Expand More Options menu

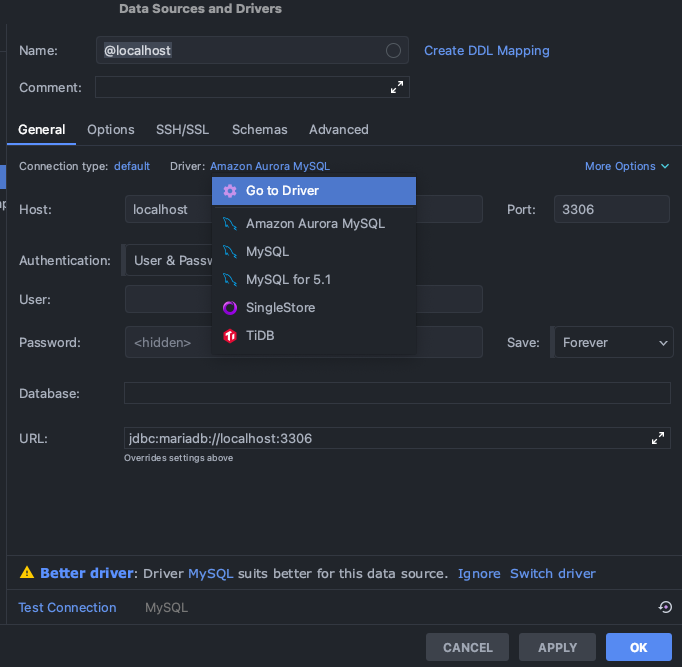(627, 166)
